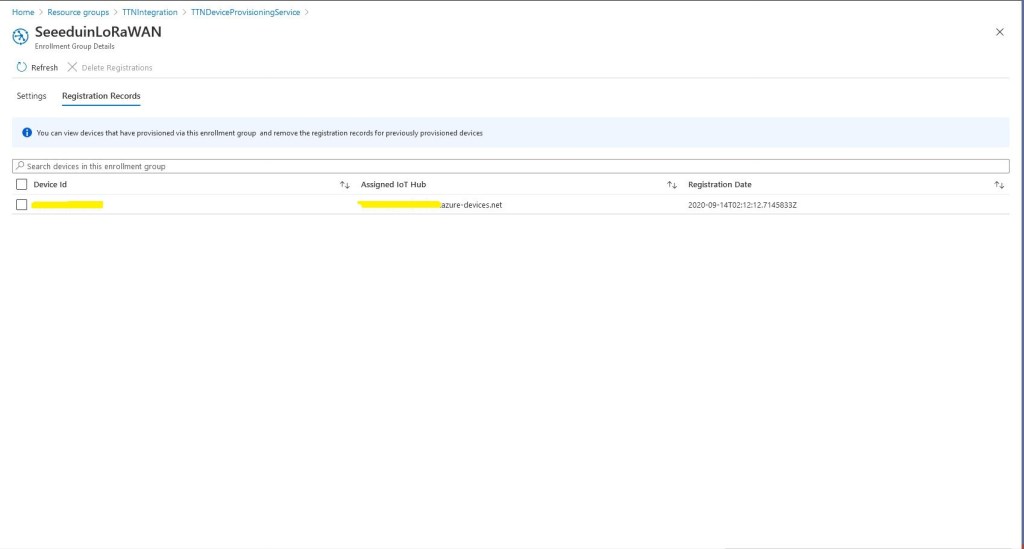Open Resource groups breadcrumb link
The width and height of the screenshot is (1024, 549).
(78, 12)
